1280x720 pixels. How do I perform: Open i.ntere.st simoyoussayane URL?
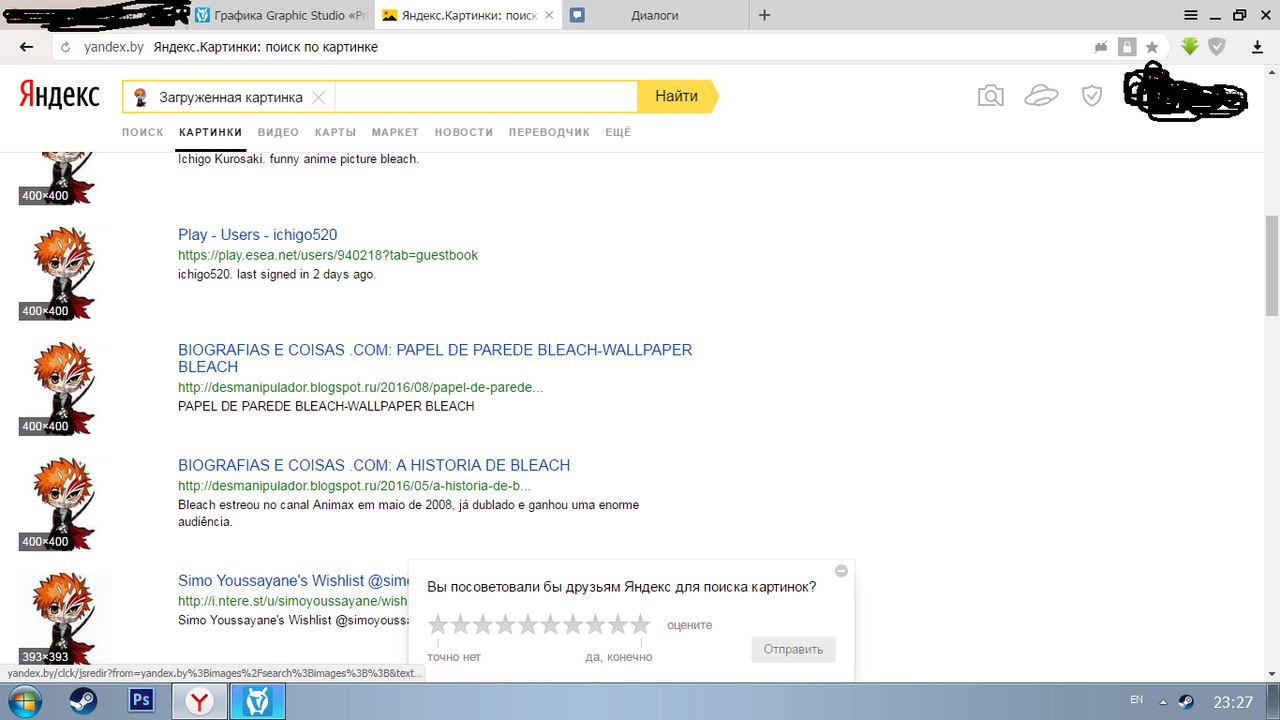click(x=293, y=601)
